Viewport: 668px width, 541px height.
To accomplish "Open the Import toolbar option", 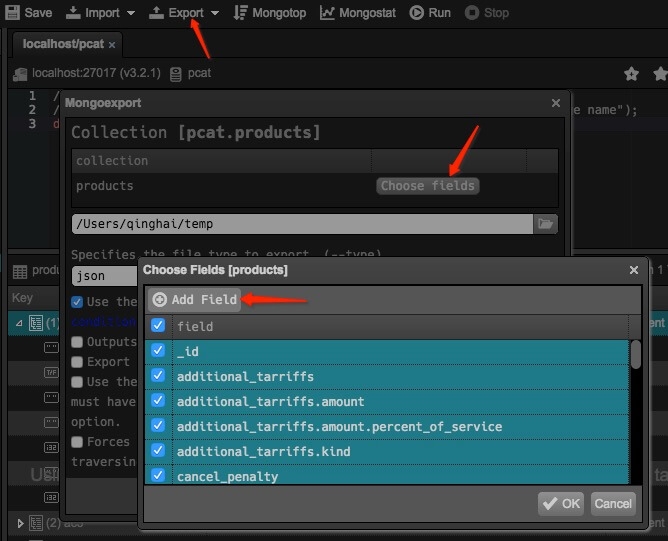I will (x=93, y=13).
